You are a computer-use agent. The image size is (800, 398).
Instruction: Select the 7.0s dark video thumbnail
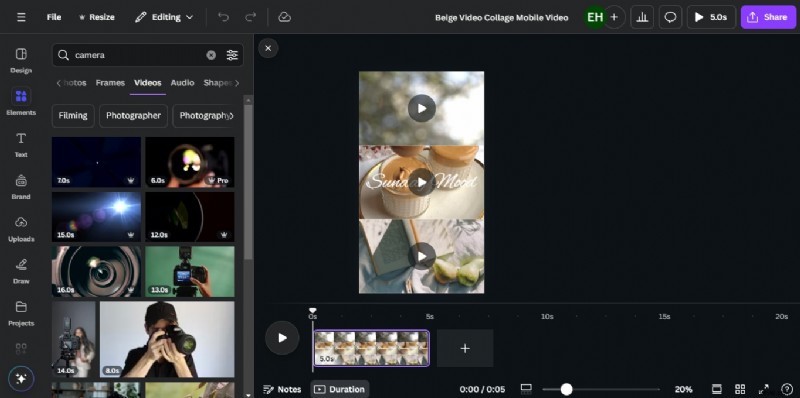click(x=96, y=162)
